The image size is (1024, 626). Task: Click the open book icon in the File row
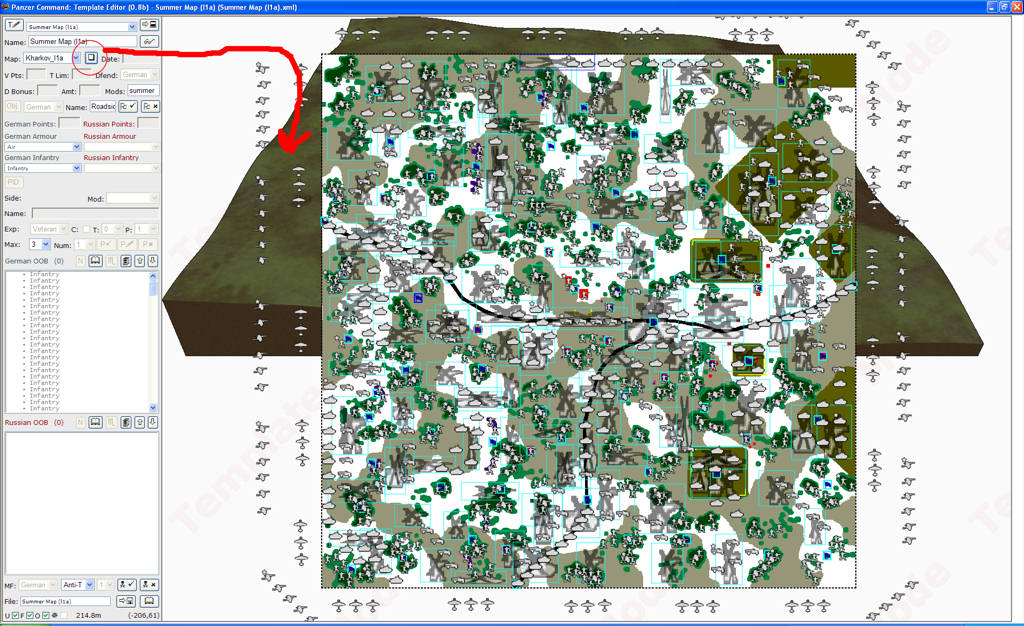(150, 601)
